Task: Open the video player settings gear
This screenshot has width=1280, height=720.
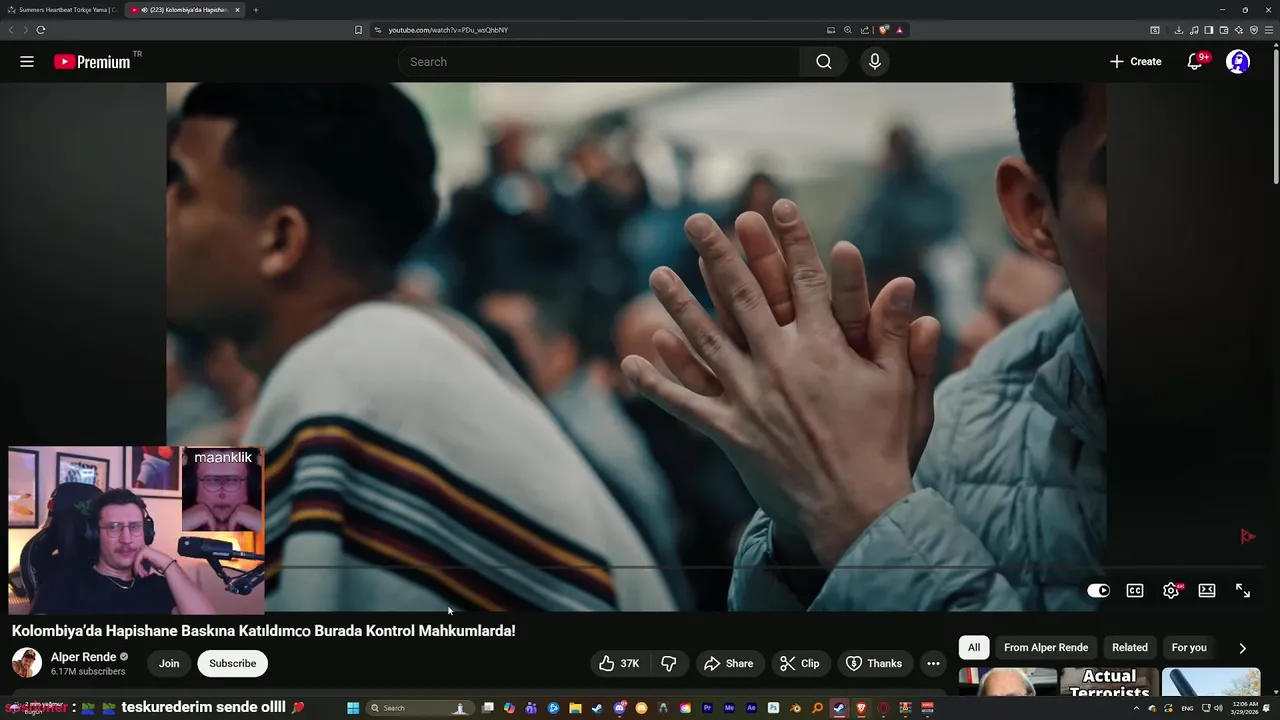Action: click(1171, 591)
